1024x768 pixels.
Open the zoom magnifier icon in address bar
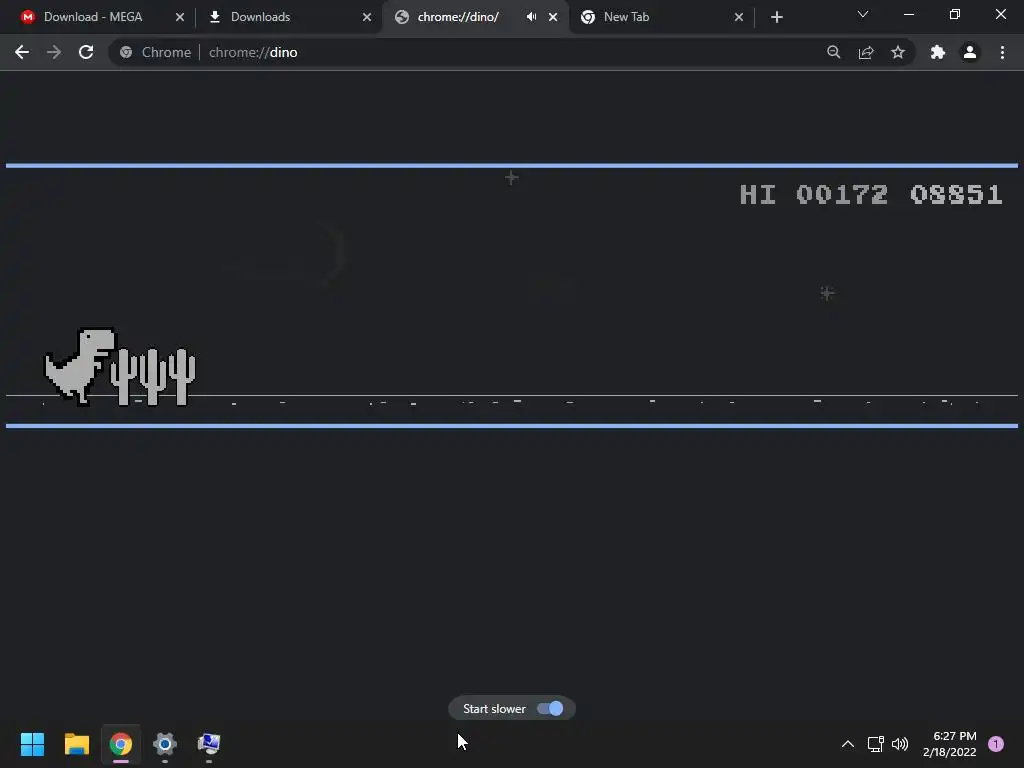833,52
